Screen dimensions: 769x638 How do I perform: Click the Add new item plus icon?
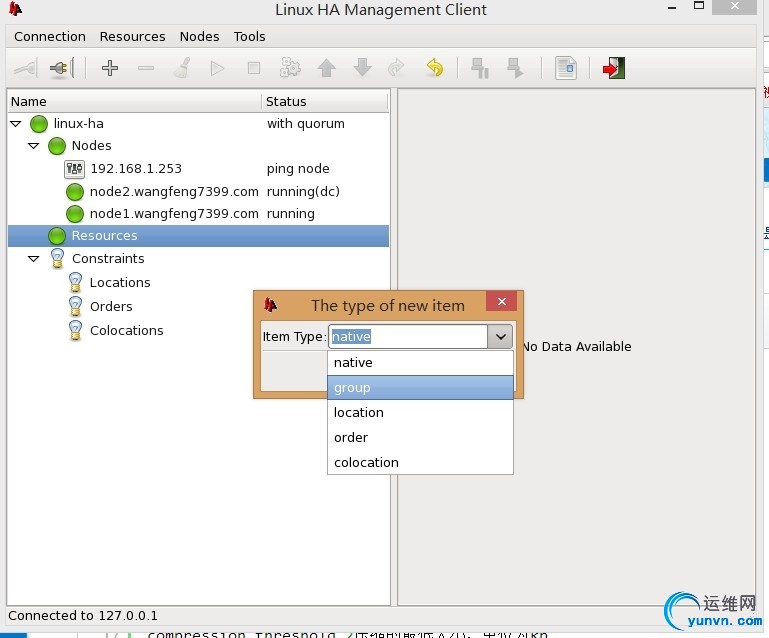click(110, 68)
